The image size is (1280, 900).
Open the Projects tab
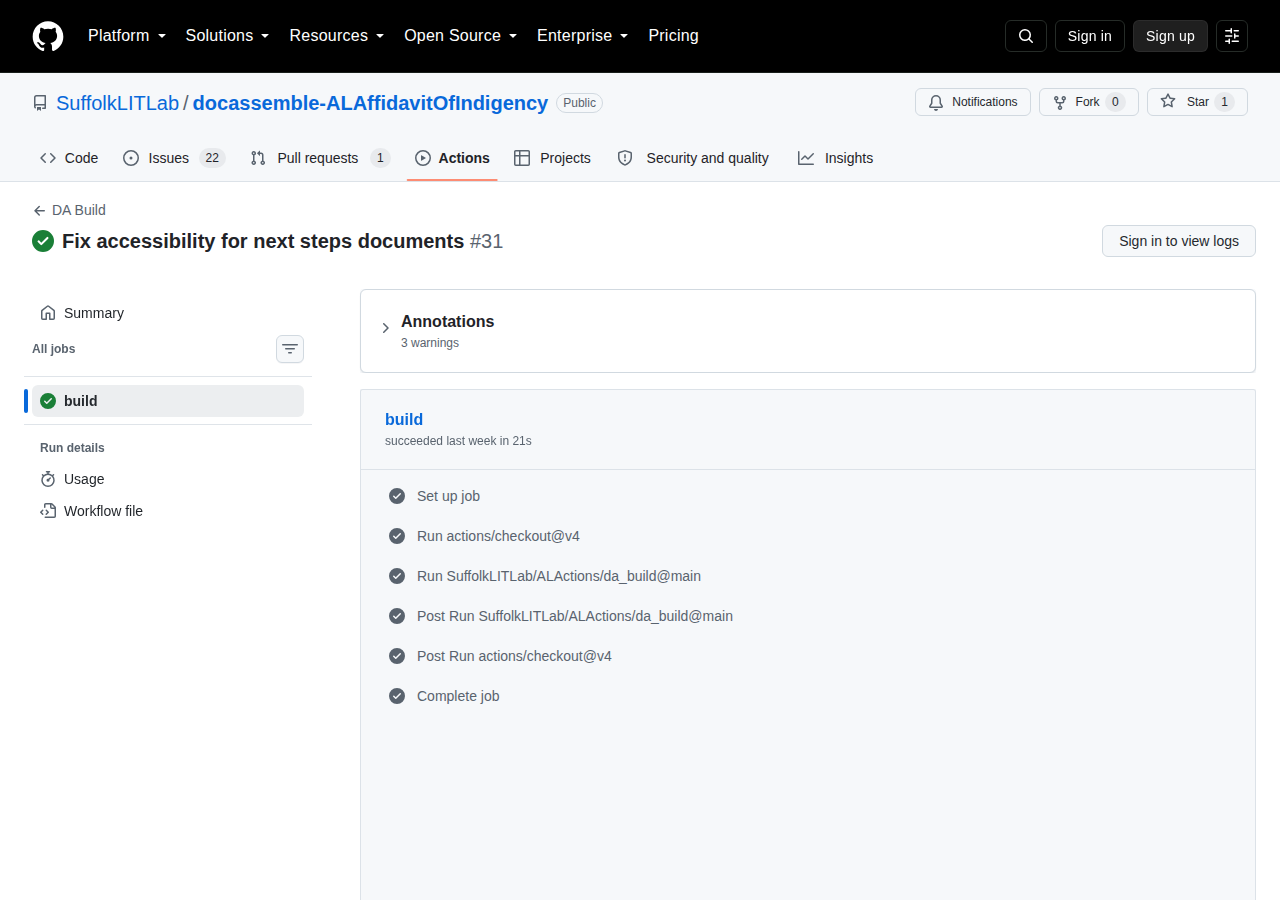tap(552, 158)
